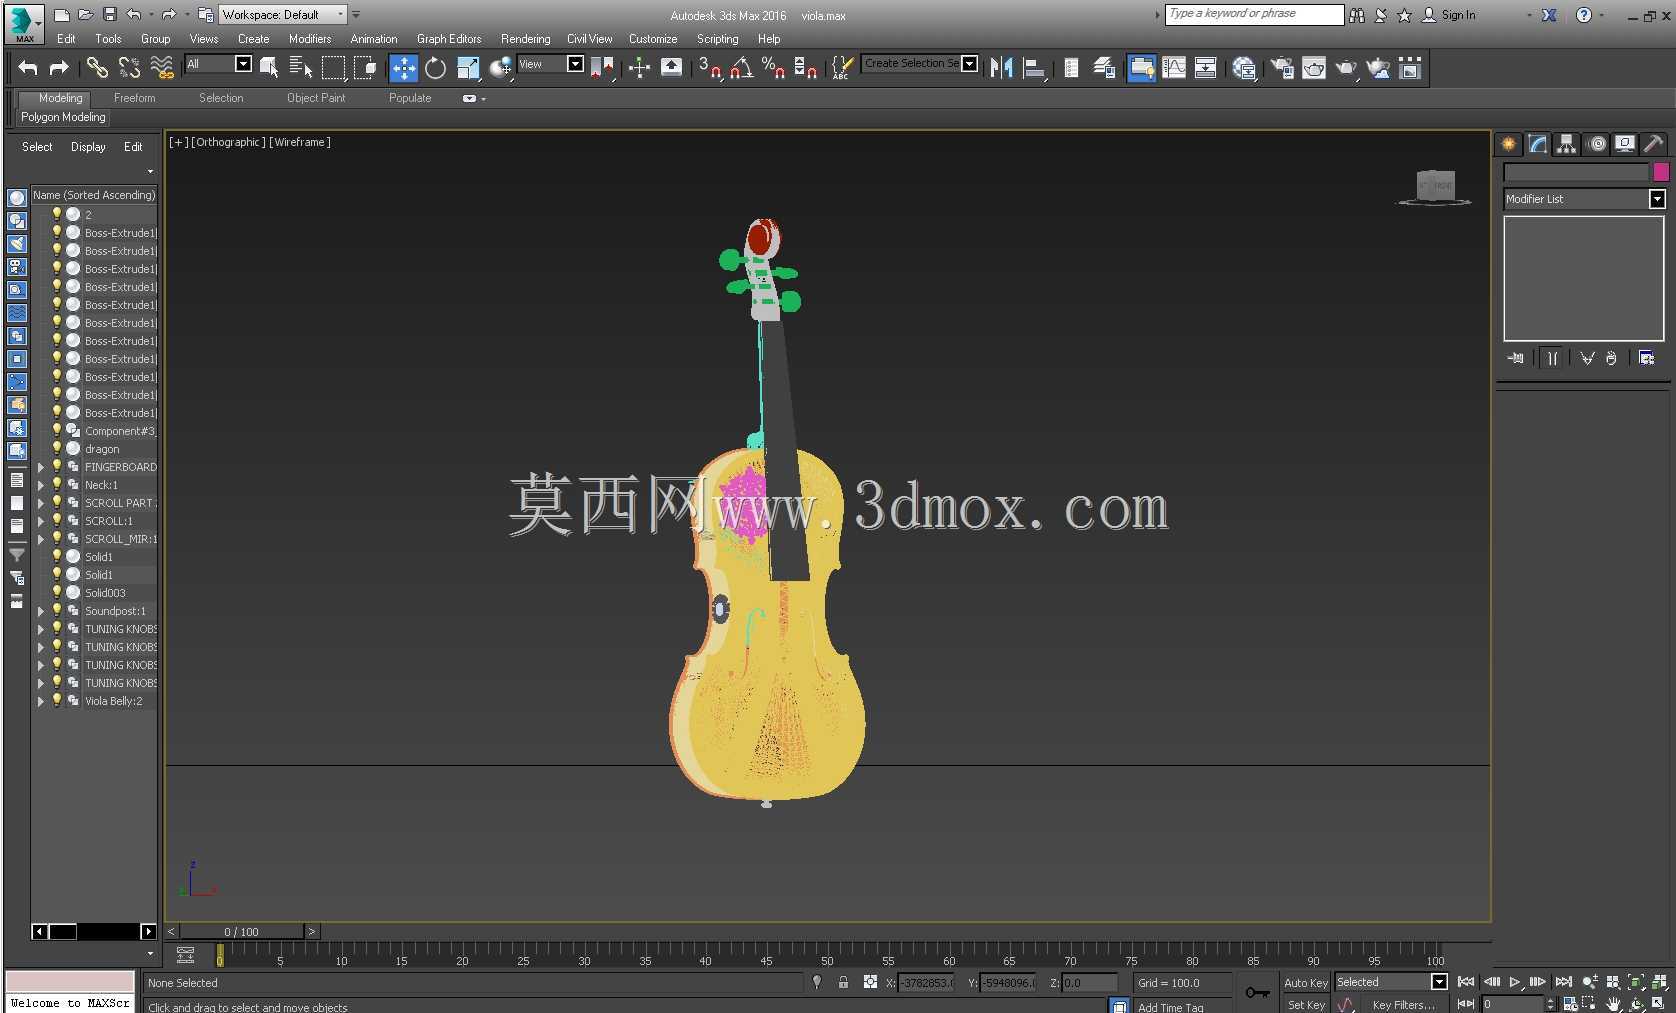This screenshot has height=1013, width=1676.
Task: Switch to the Motion command panel
Action: coord(1597,144)
